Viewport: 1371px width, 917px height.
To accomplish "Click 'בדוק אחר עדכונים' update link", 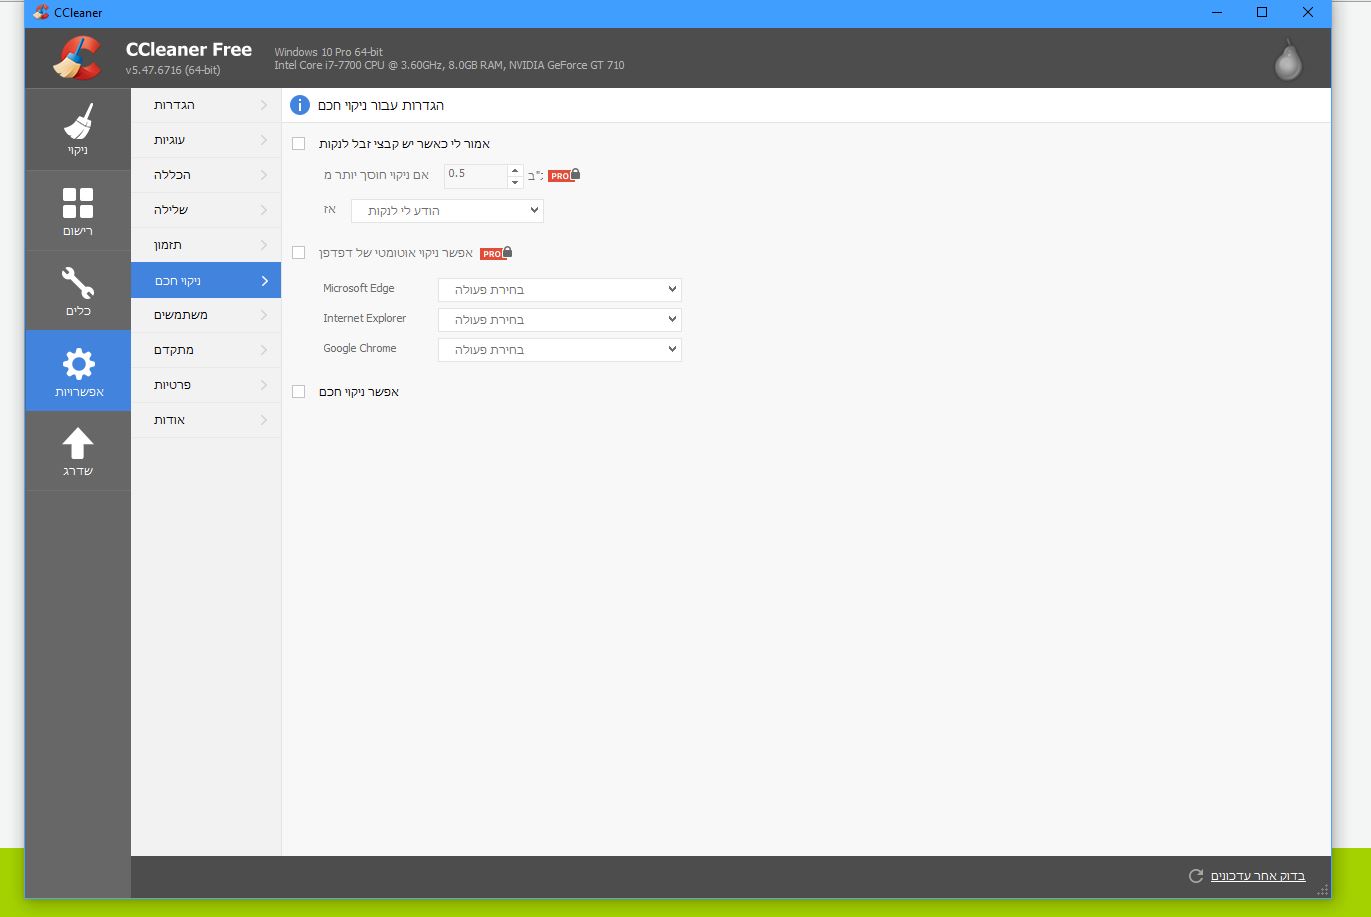I will tap(1258, 876).
